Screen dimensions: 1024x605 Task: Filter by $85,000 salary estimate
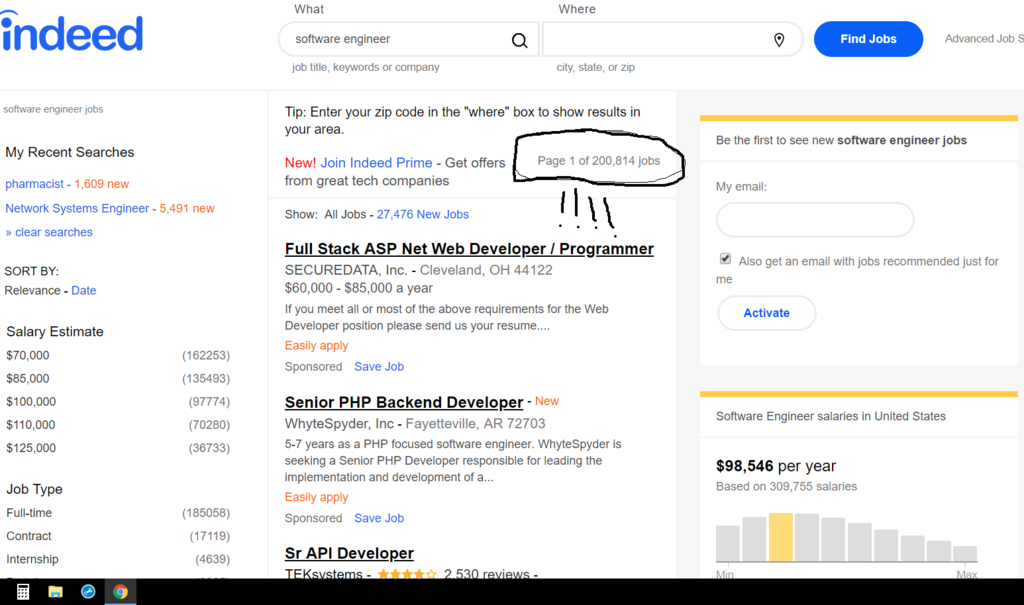[x=27, y=379]
